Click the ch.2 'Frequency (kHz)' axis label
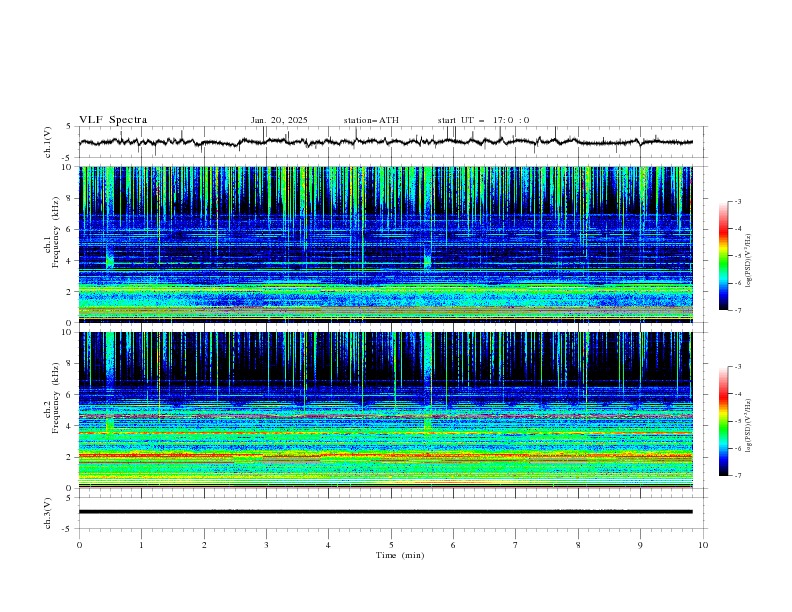The width and height of the screenshot is (792, 612). click(56, 398)
